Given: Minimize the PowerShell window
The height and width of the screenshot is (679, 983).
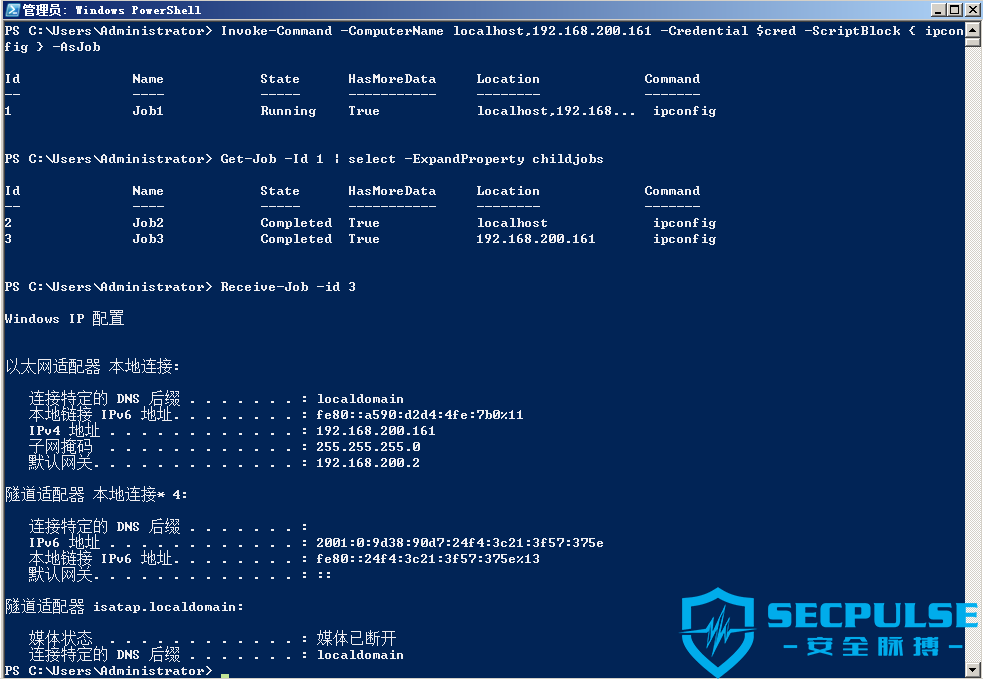Looking at the screenshot, I should click(938, 9).
